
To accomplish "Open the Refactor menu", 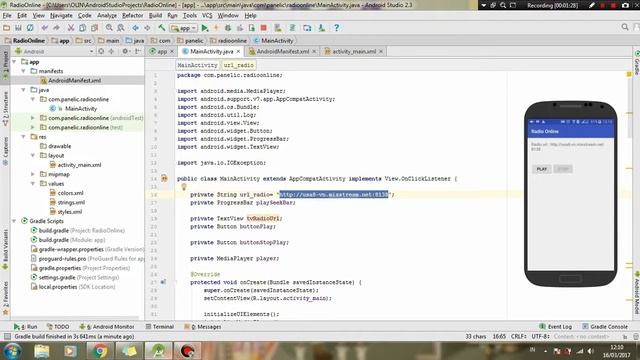I will click(133, 16).
